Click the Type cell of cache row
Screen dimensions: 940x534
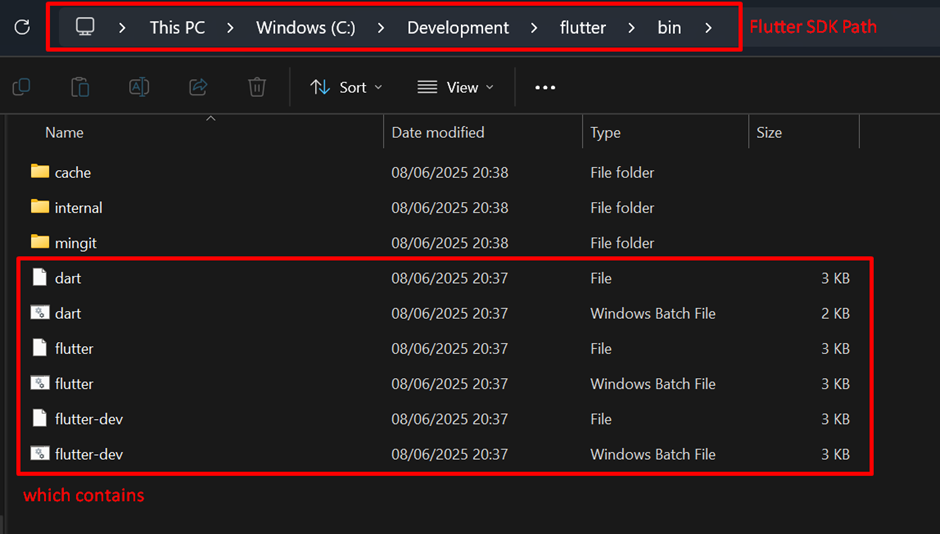coord(622,173)
